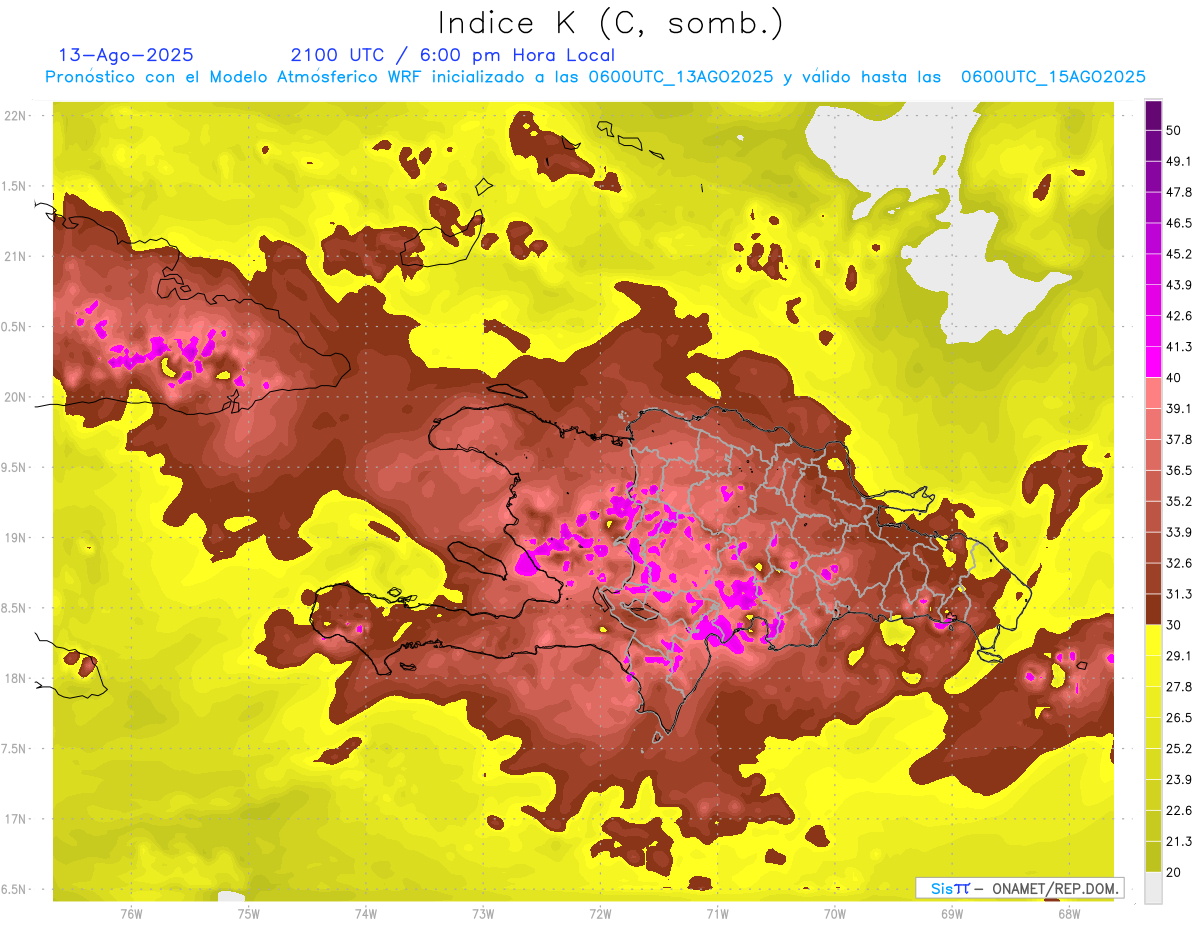Click the date label "13-Ago-2025"

click(126, 55)
